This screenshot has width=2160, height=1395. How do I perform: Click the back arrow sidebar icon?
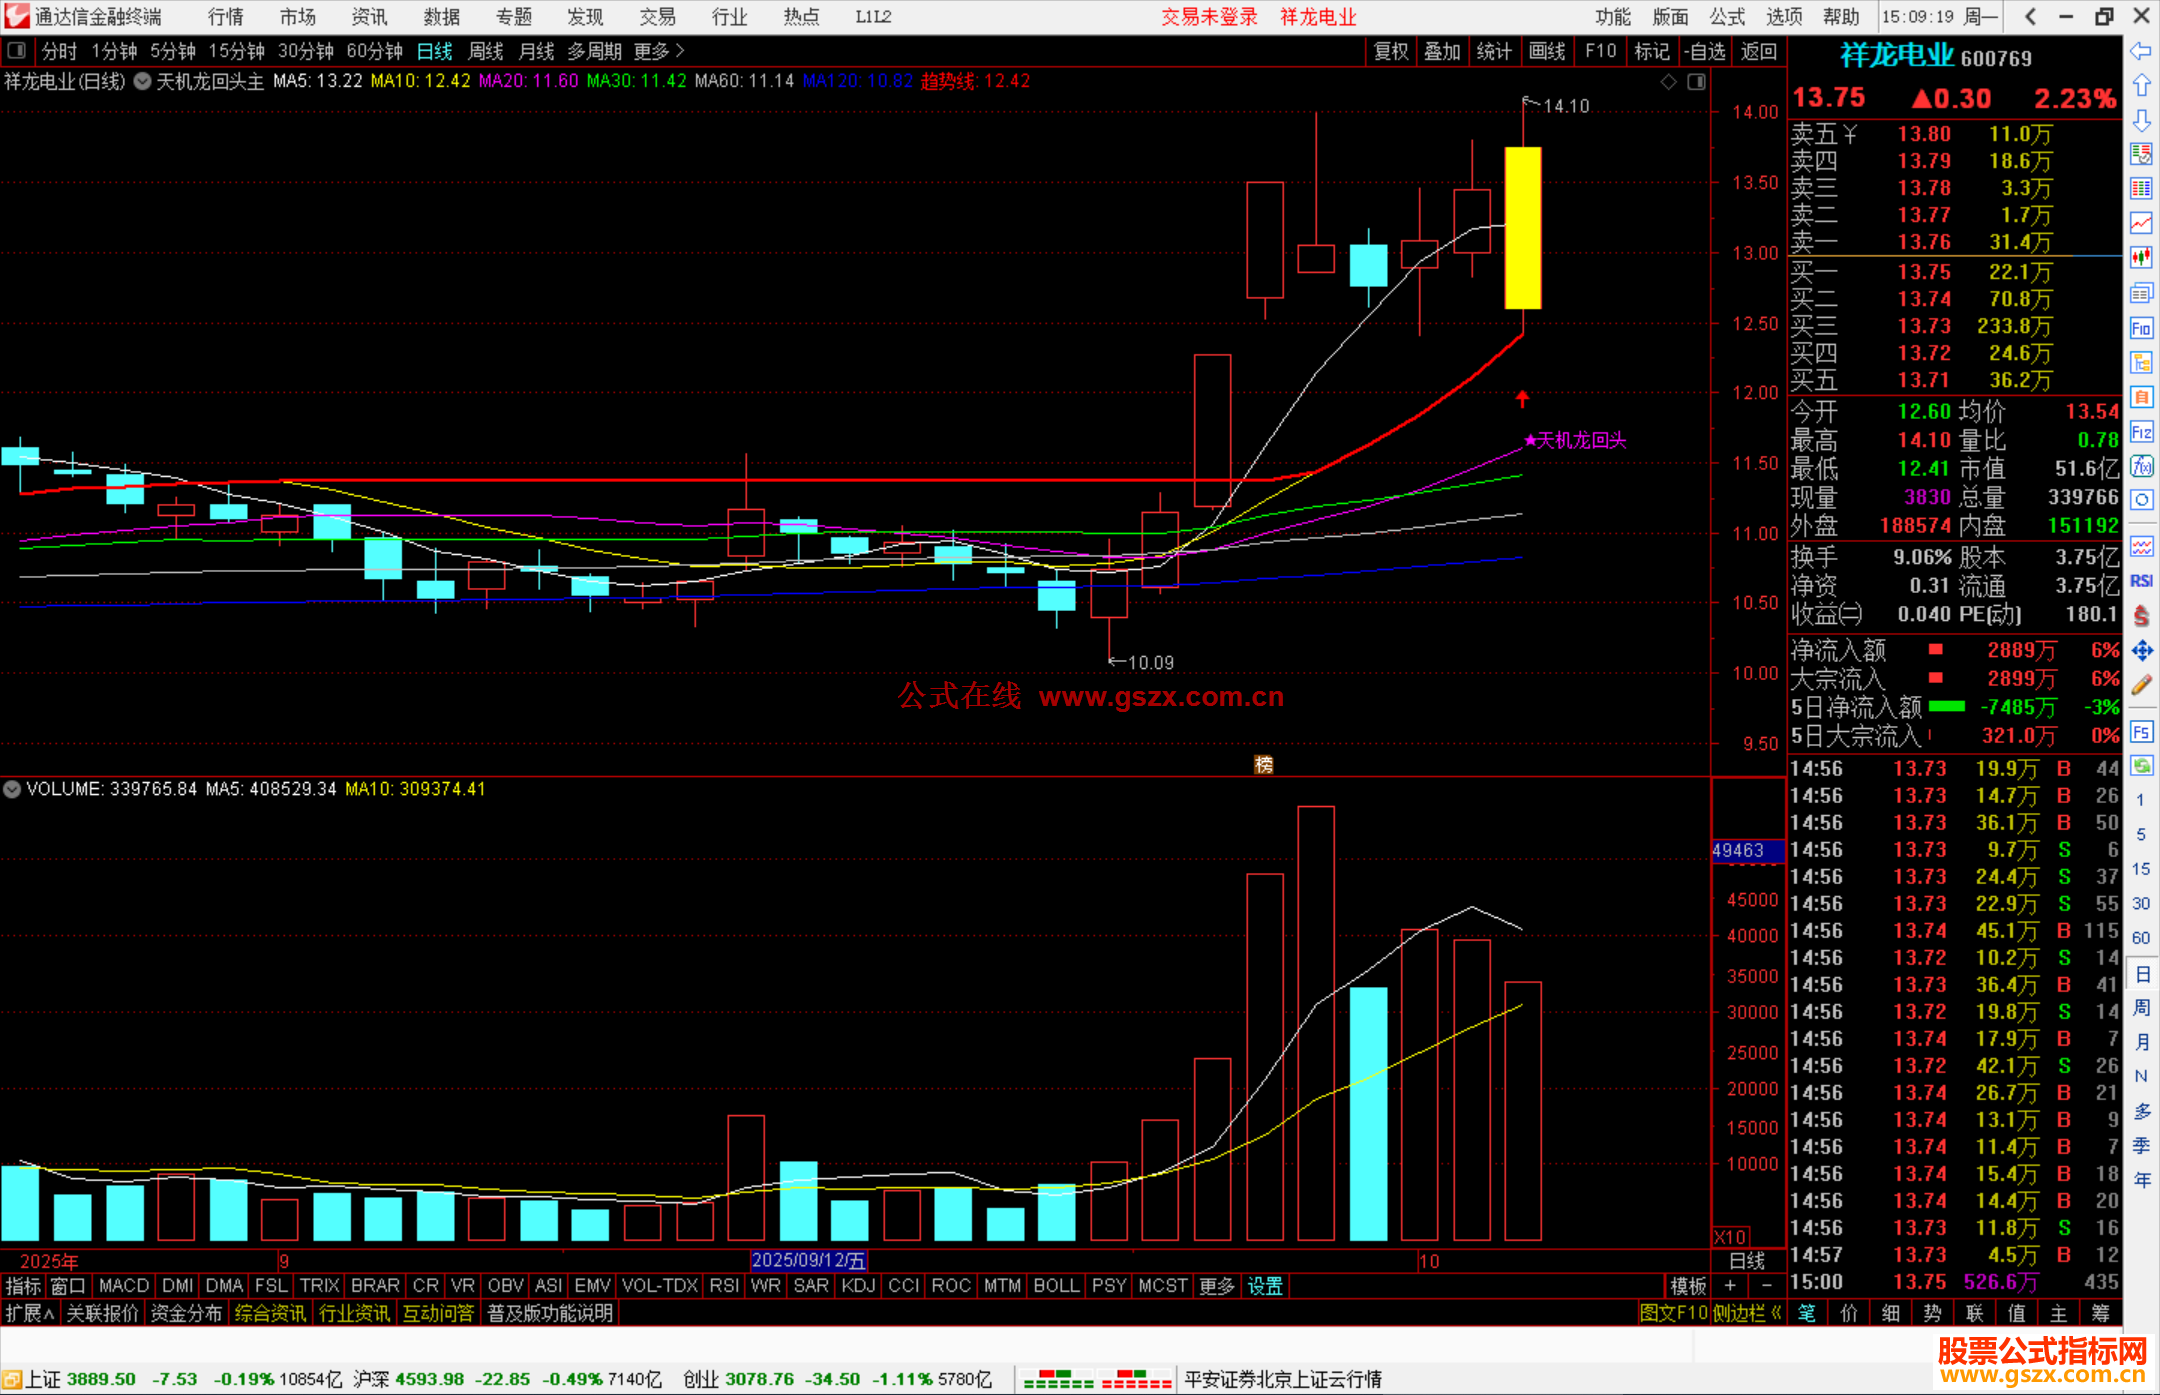click(x=2141, y=51)
